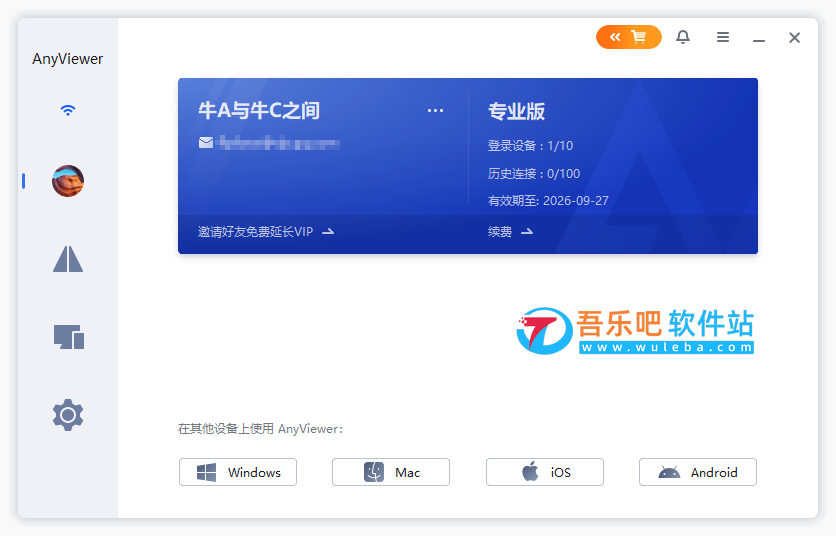
Task: Open the three-dots account options
Action: (435, 110)
